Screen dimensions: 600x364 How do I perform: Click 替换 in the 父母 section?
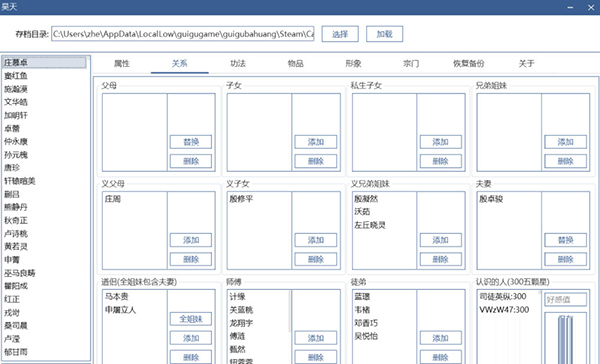(191, 142)
